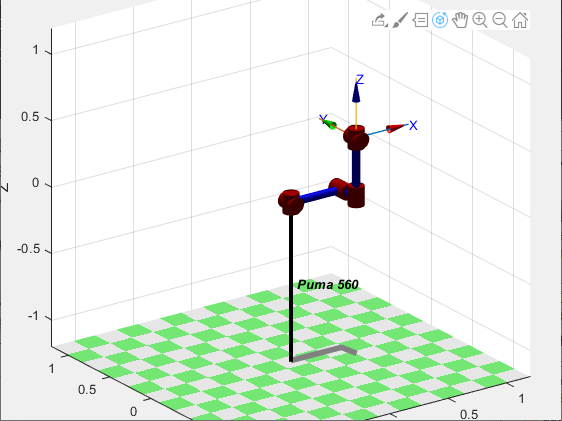Click the 'Puma 560' robot label
Viewport: 562px width, 421px height.
click(328, 284)
